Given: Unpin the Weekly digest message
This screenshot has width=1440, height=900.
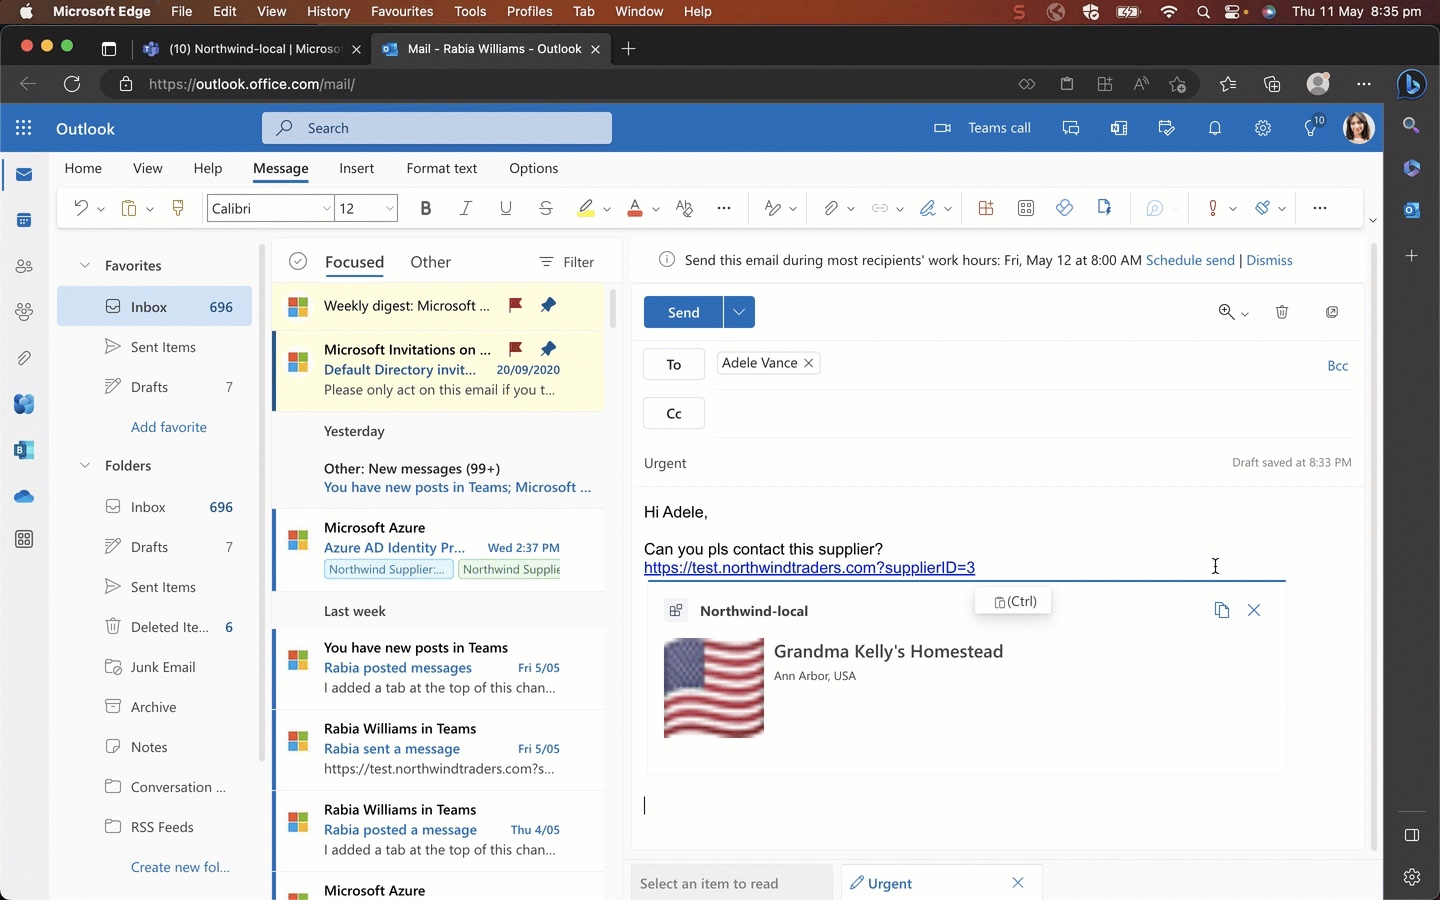Looking at the screenshot, I should click(548, 305).
